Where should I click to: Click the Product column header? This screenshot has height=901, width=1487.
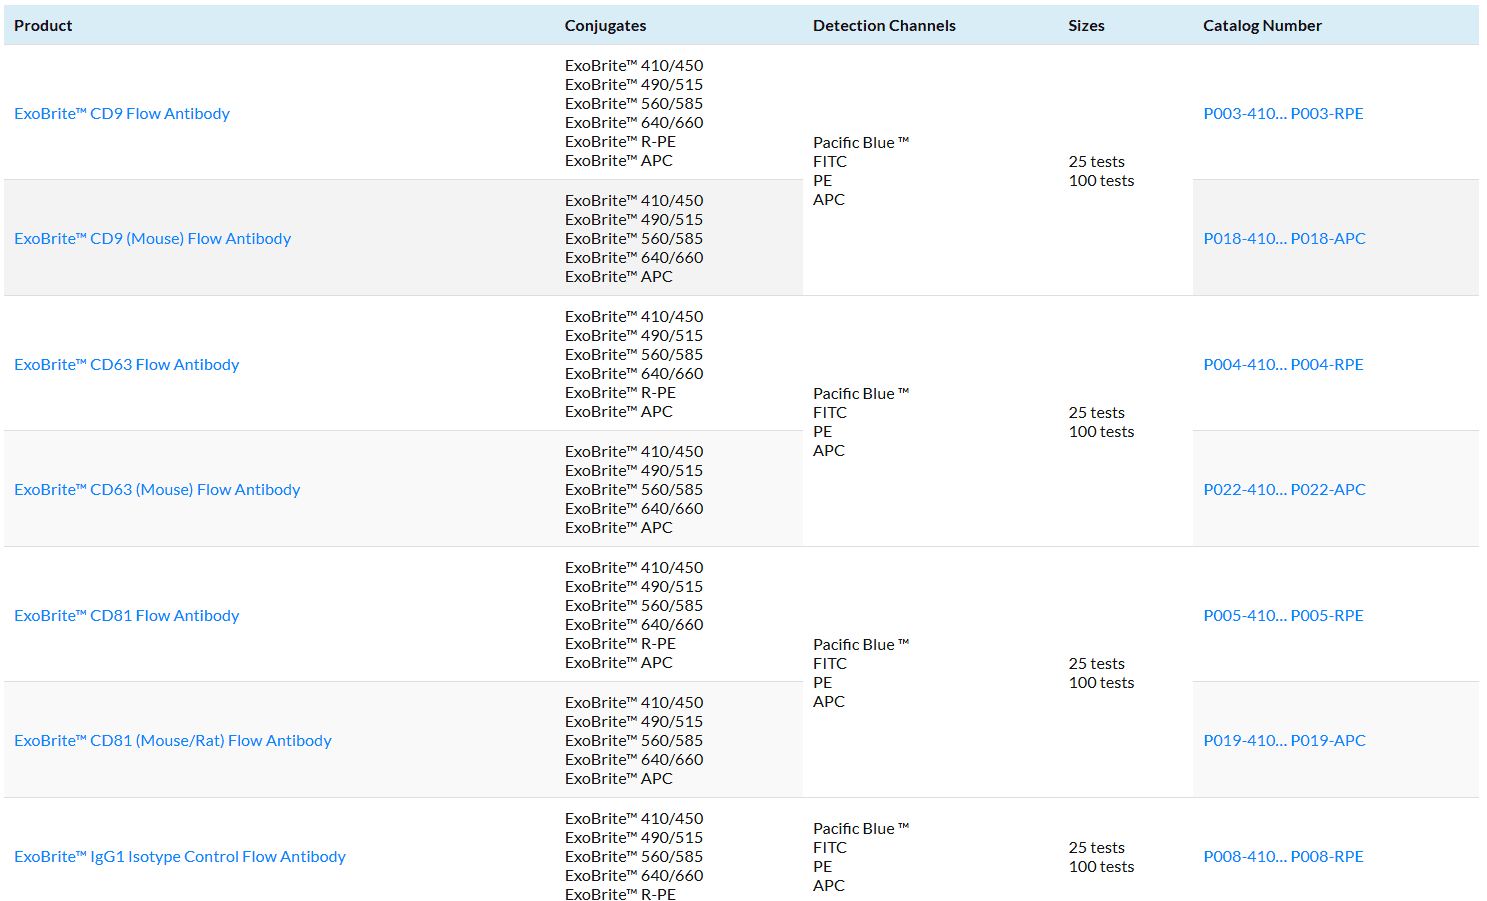tap(43, 26)
